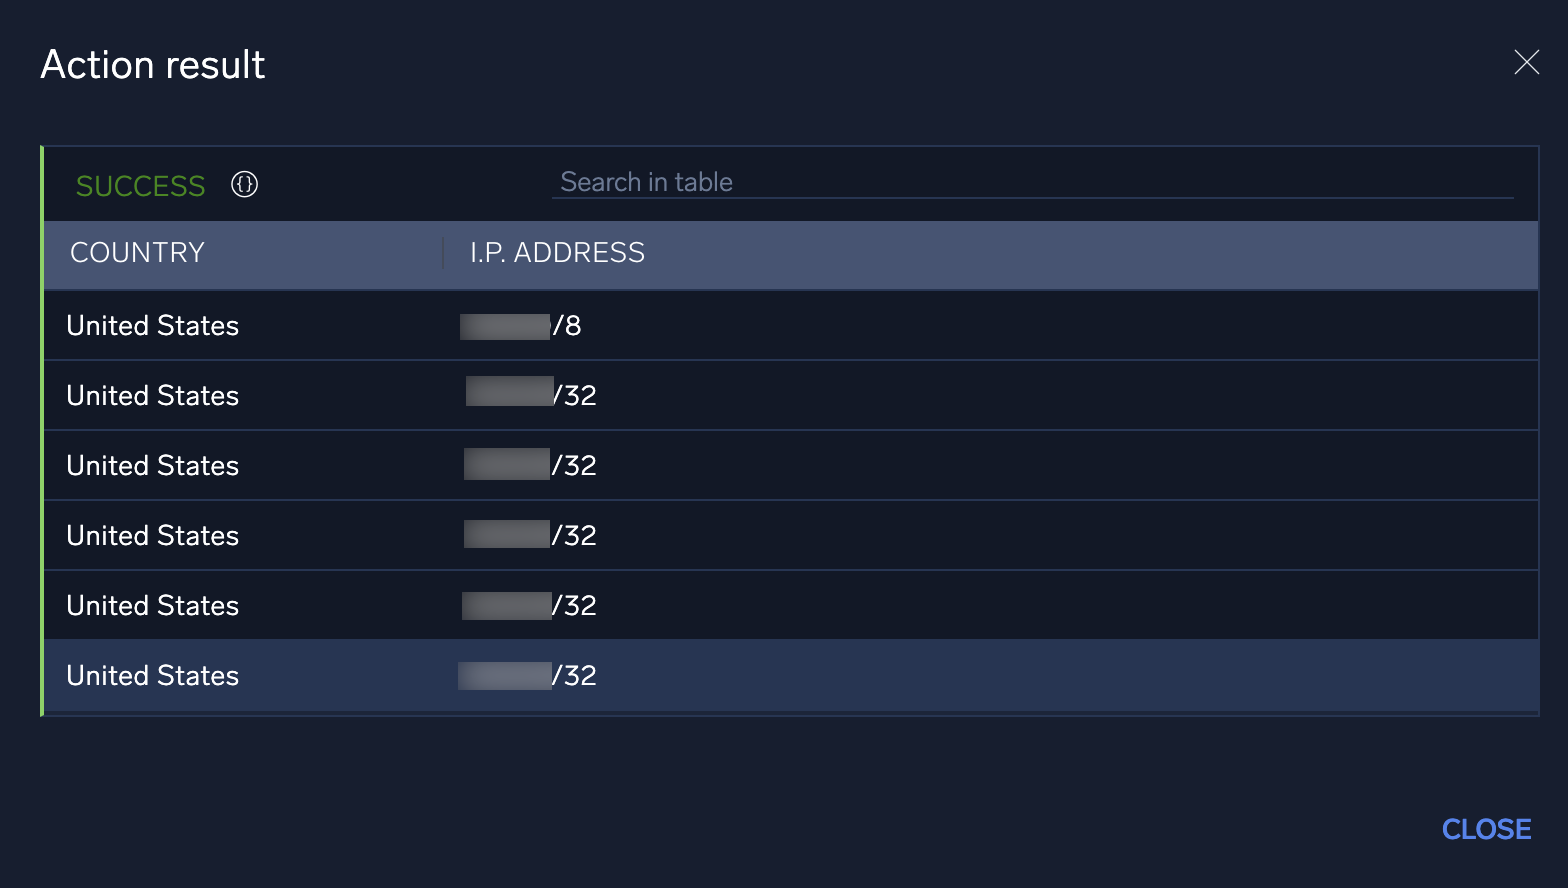Screen dimensions: 1568x888
Task: Click United States in the highlighted last row
Action: click(153, 676)
